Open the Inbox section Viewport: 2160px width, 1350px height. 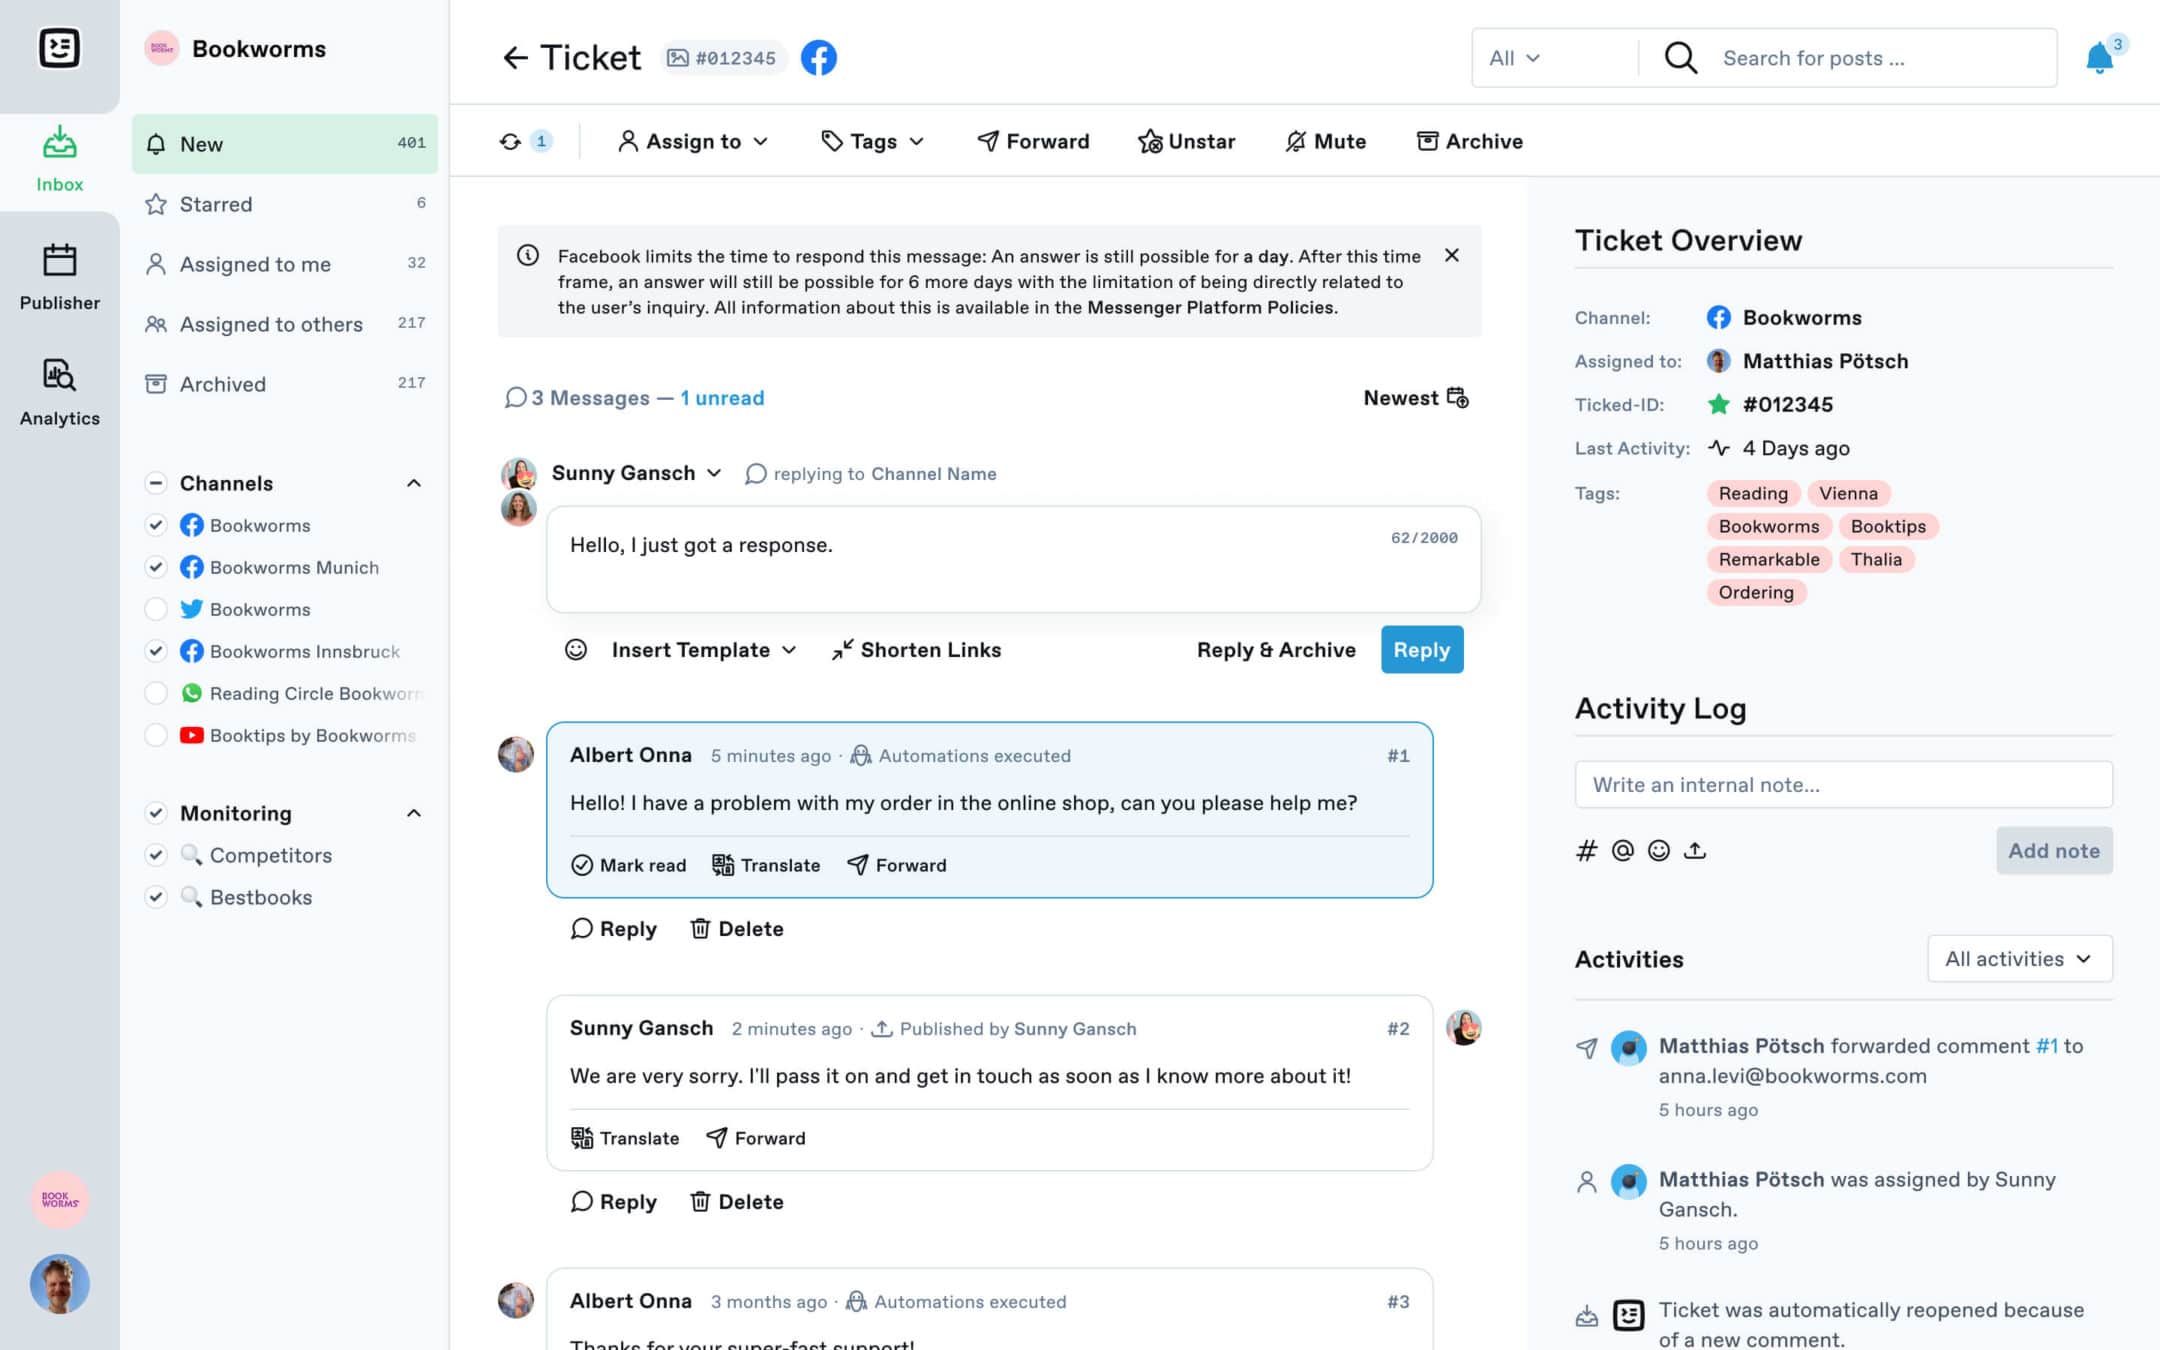59,158
